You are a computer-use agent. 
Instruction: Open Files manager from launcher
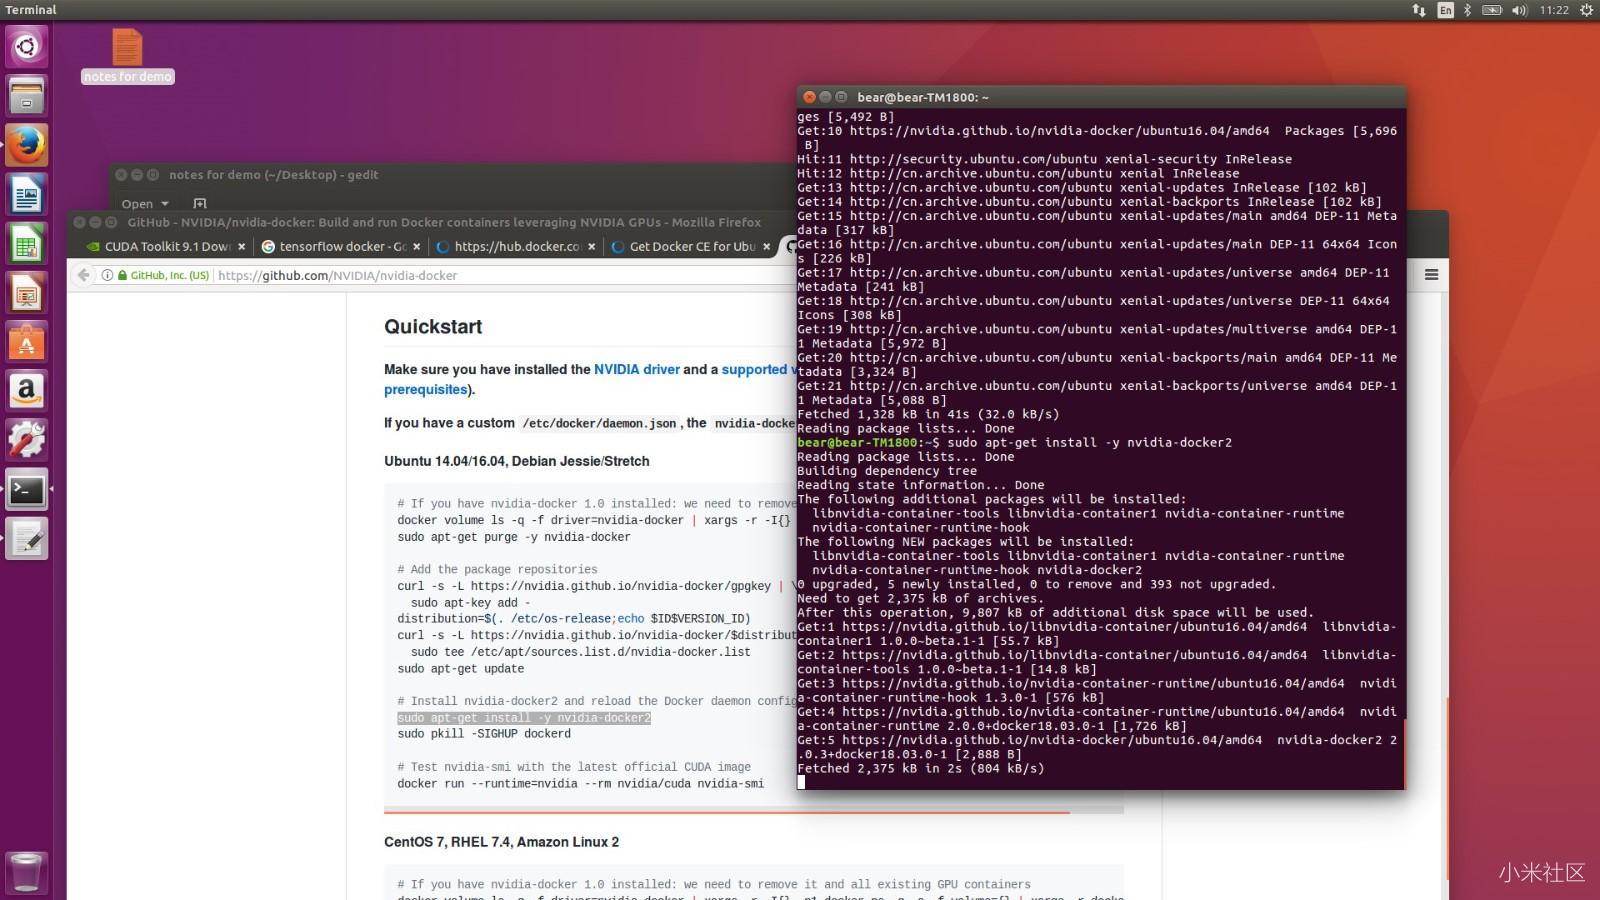click(27, 96)
